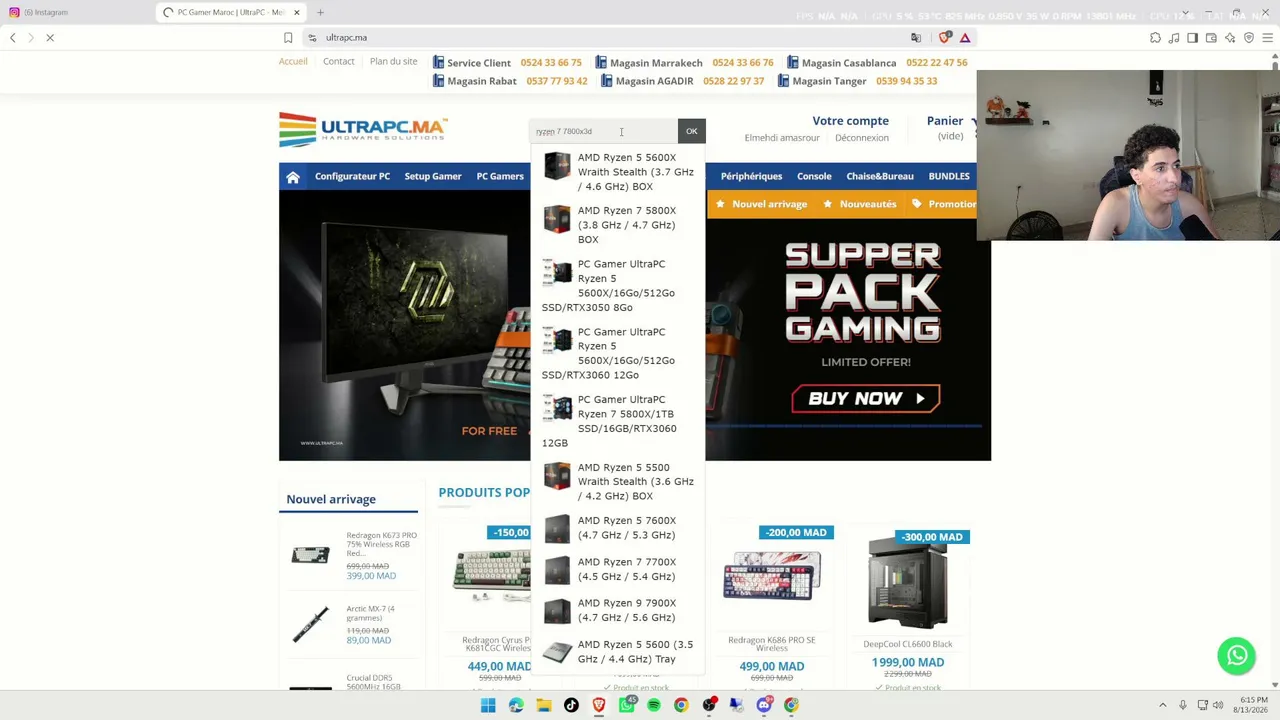Click the Déconnexion link

[x=862, y=138]
